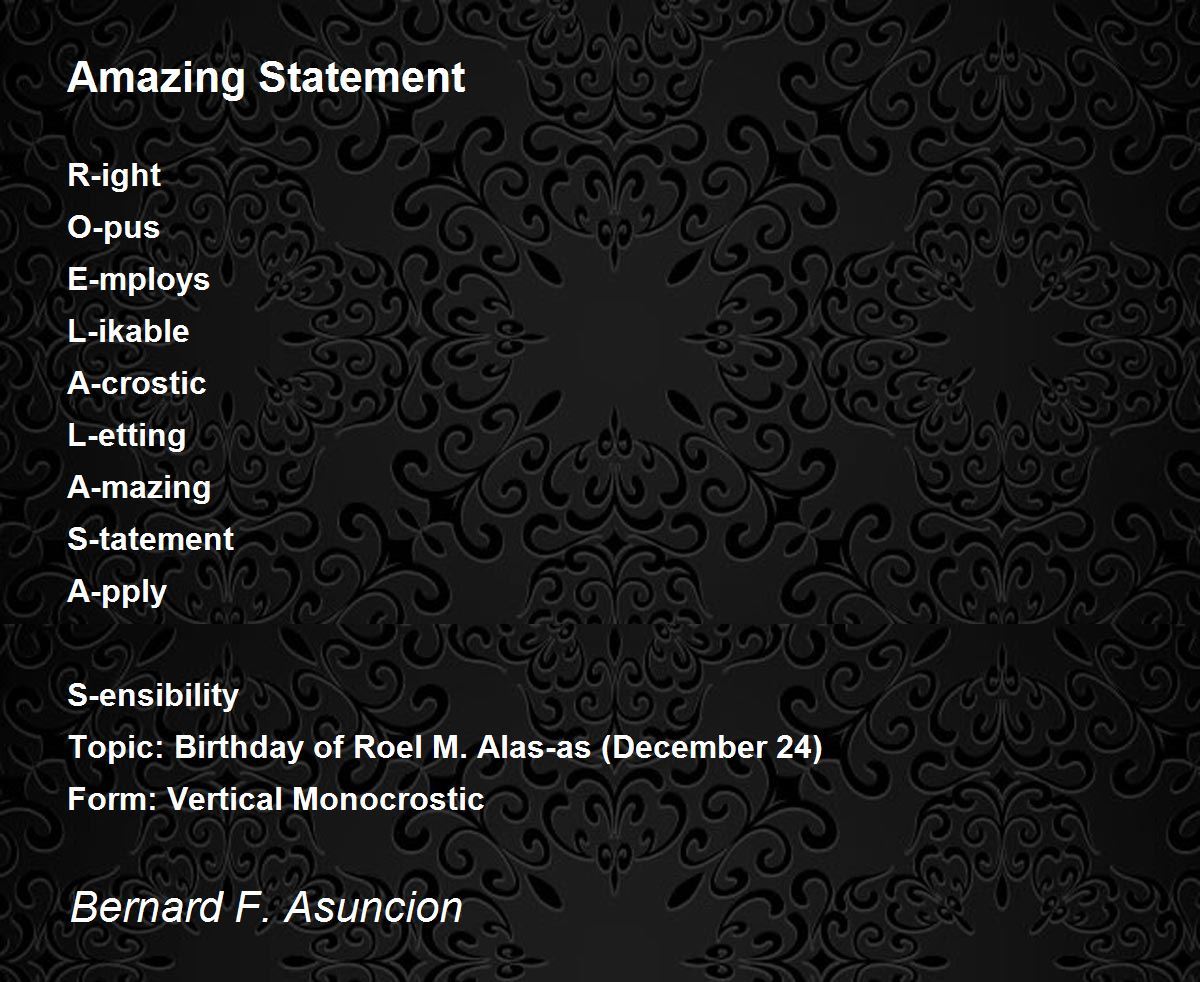Select the A-crostic line
This screenshot has width=1200, height=982.
[137, 383]
